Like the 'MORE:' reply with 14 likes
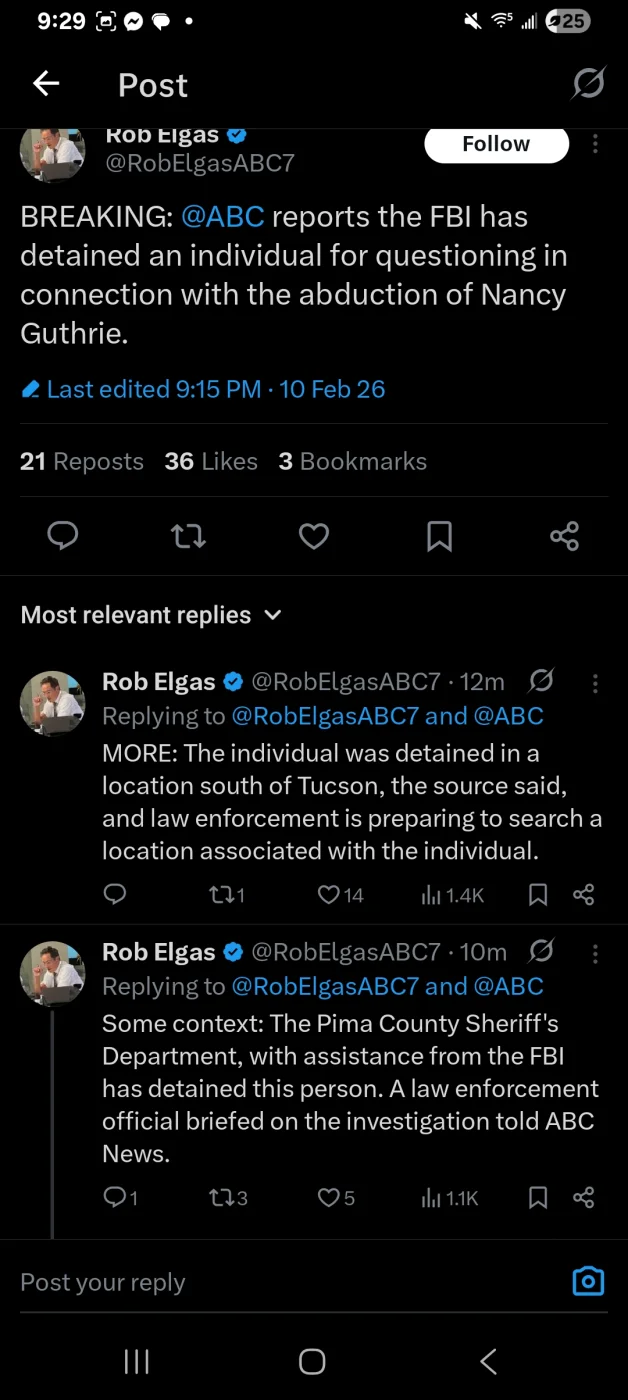 [329, 895]
